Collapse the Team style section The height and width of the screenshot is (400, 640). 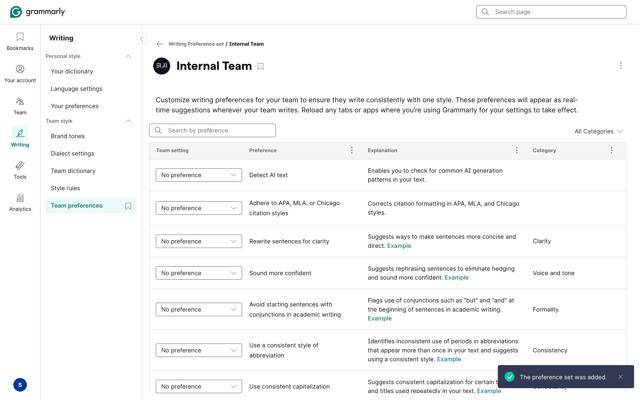[x=128, y=121]
